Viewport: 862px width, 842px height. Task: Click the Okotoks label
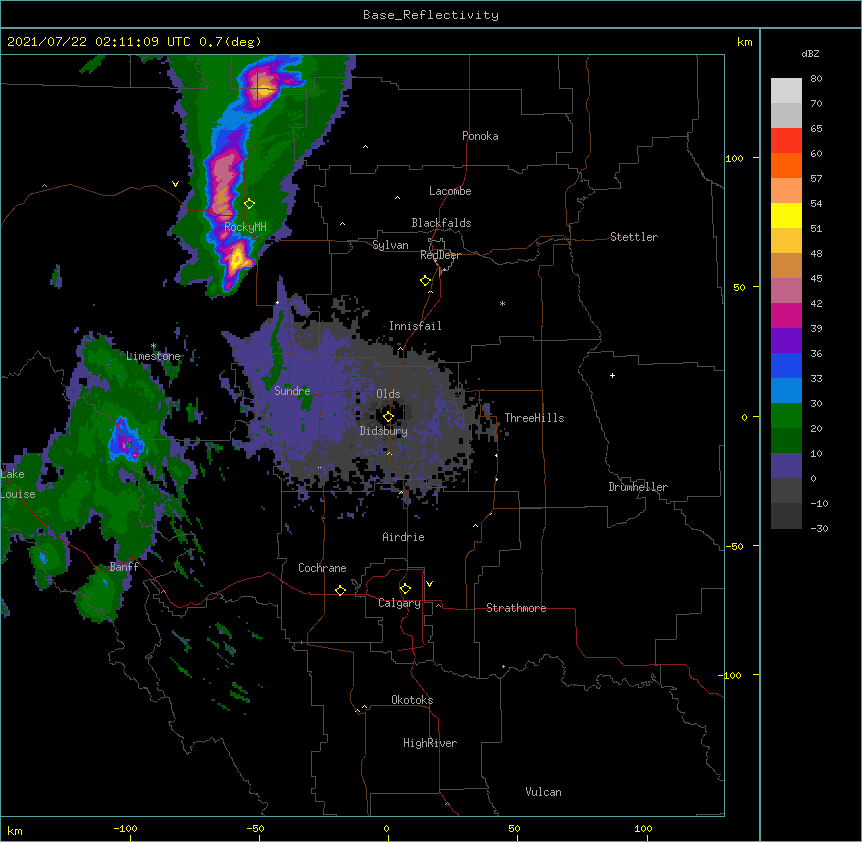(412, 700)
